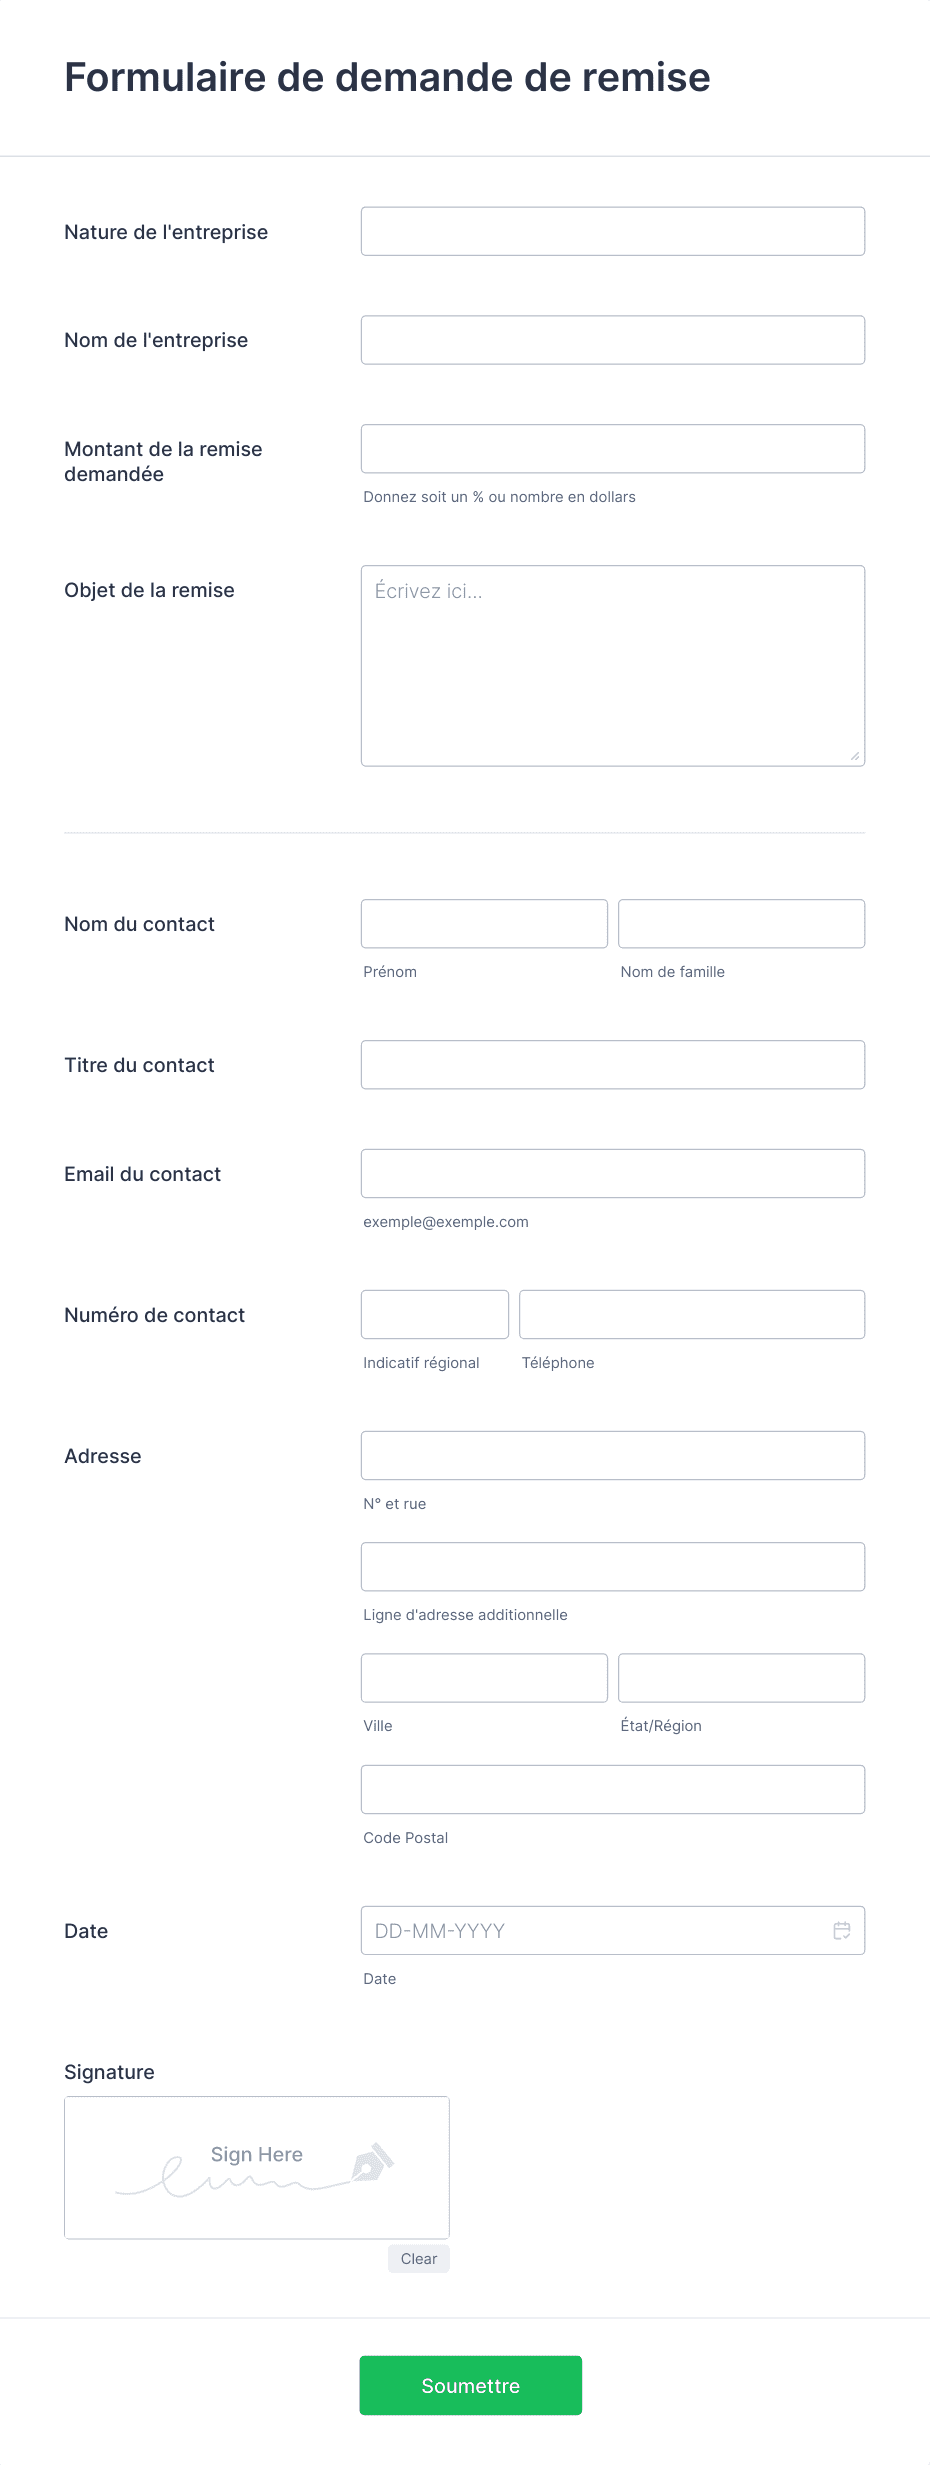Clear the signature with the Clear button
930x2465 pixels.
tap(419, 2258)
